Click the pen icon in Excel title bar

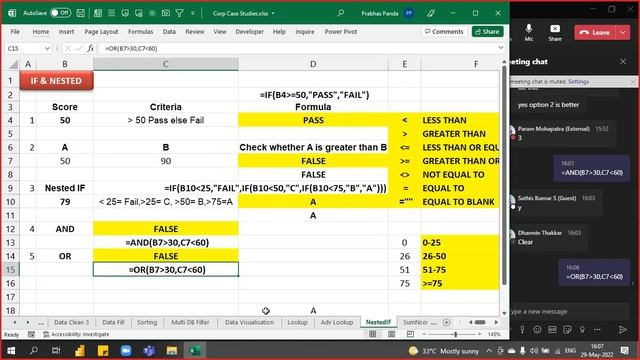click(431, 13)
